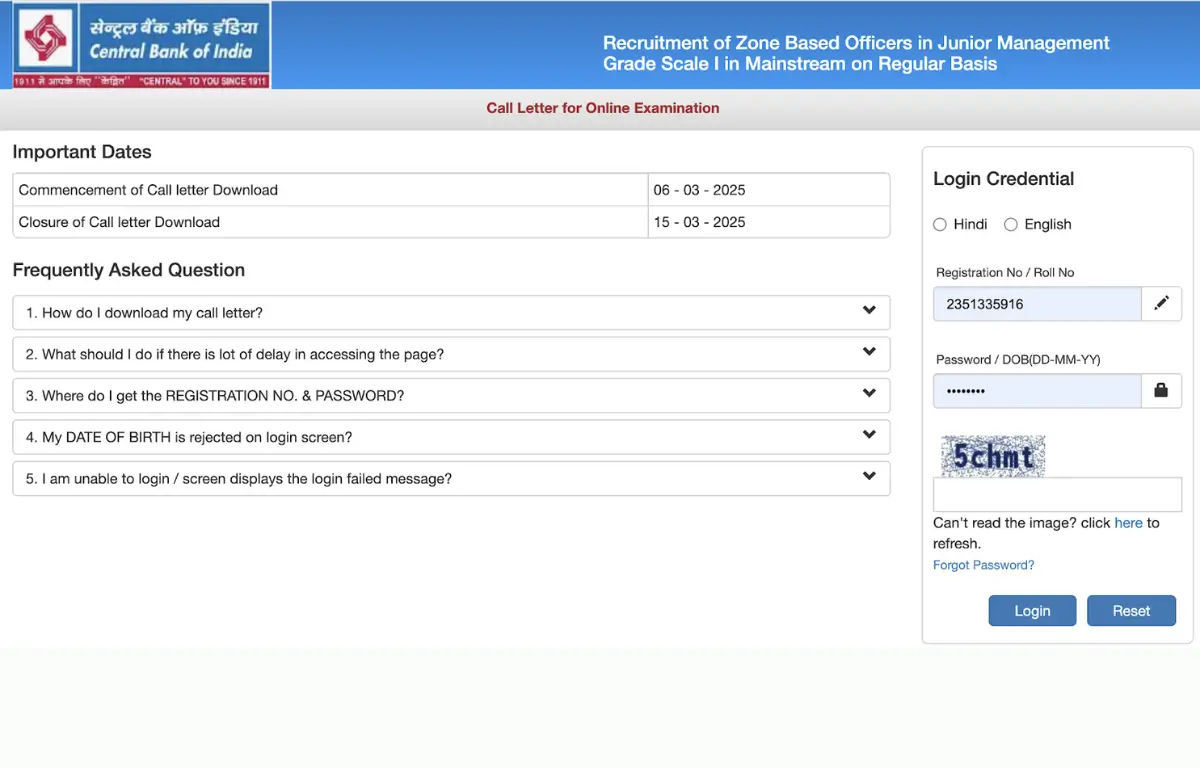Click the 'here' link to refresh the captcha
1200x768 pixels.
(x=1128, y=523)
